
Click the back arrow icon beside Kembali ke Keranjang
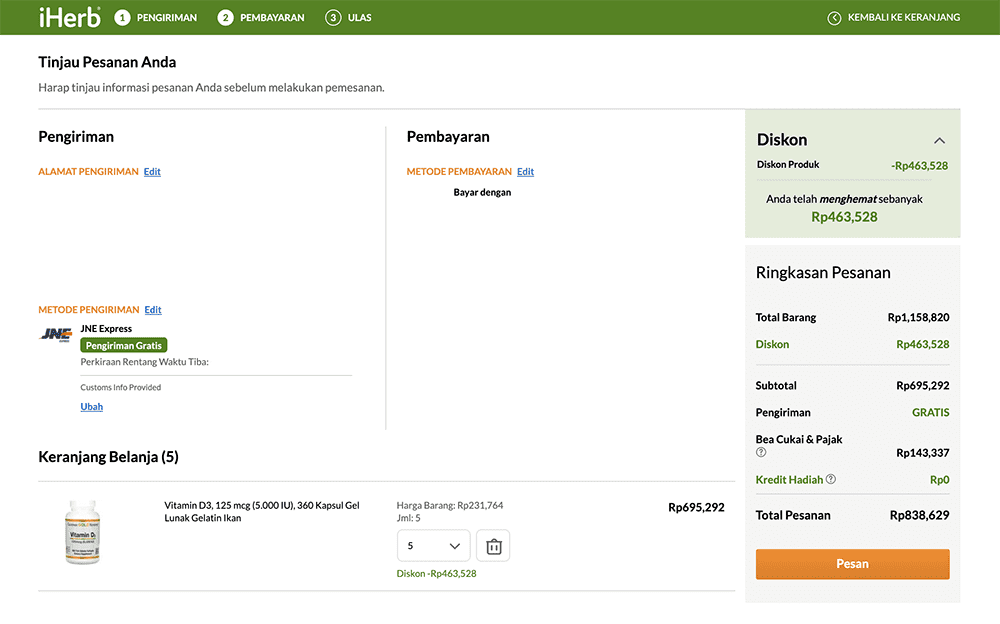[x=834, y=18]
